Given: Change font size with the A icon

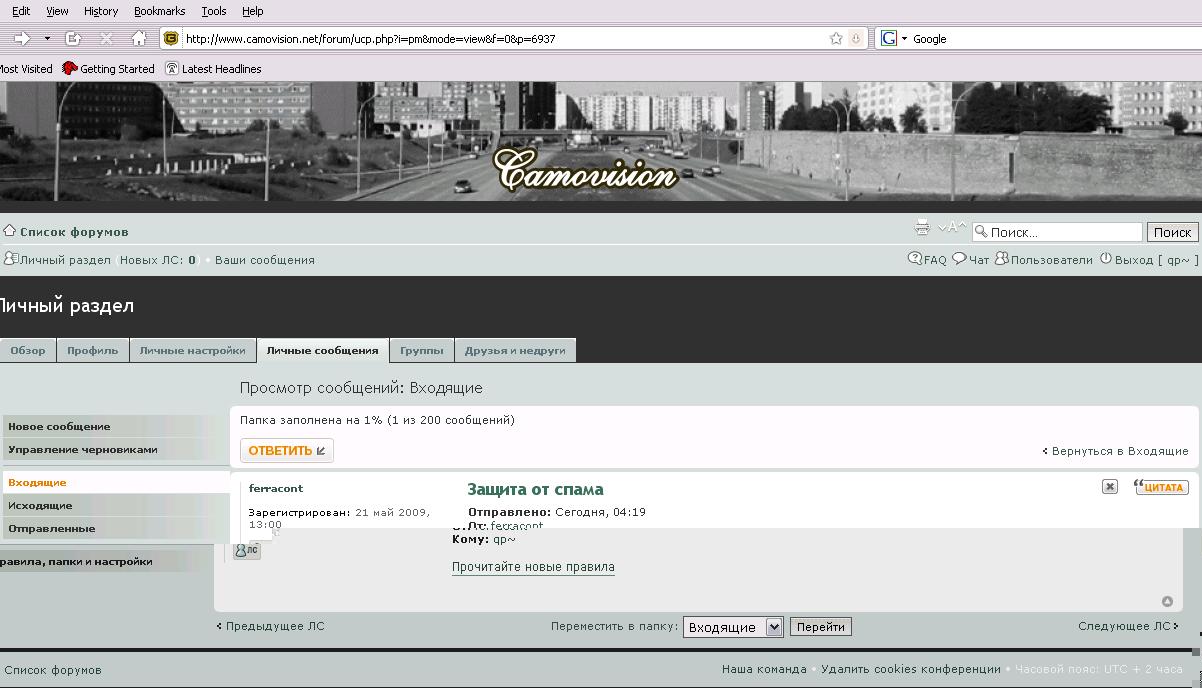Looking at the screenshot, I should 952,228.
